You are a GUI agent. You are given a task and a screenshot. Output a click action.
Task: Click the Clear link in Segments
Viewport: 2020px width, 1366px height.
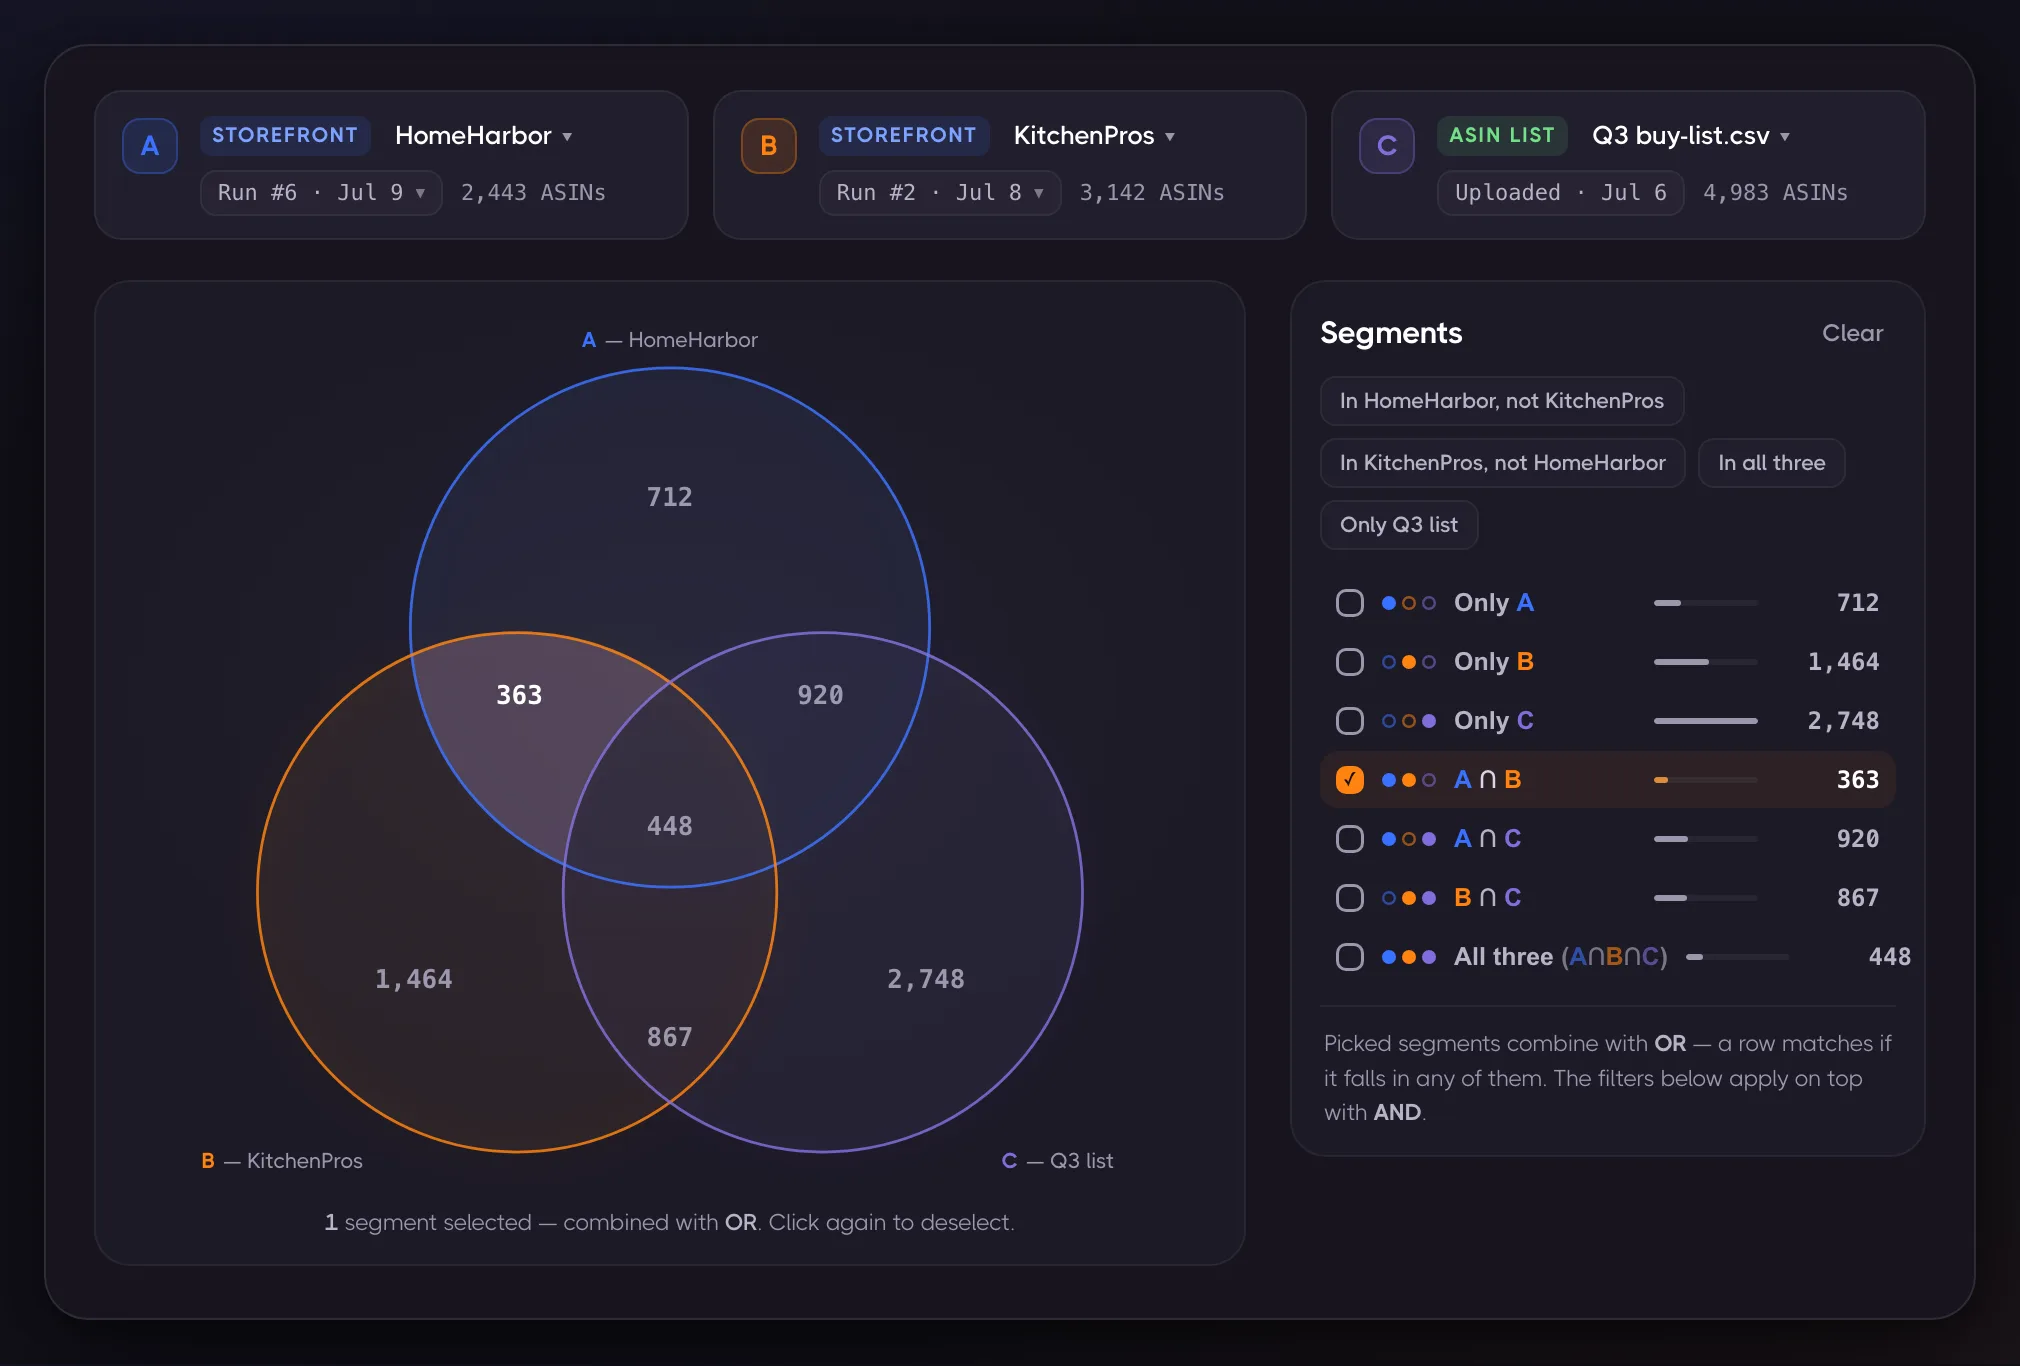1852,333
